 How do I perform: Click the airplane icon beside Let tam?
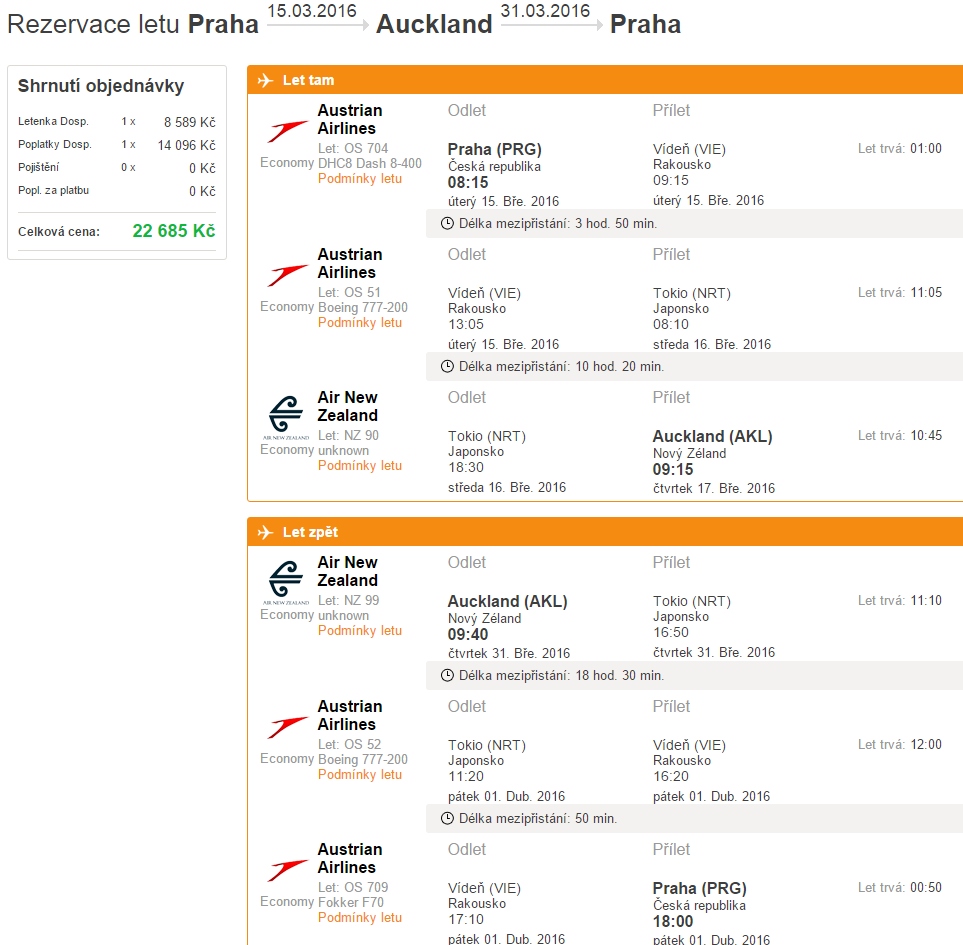[265, 80]
